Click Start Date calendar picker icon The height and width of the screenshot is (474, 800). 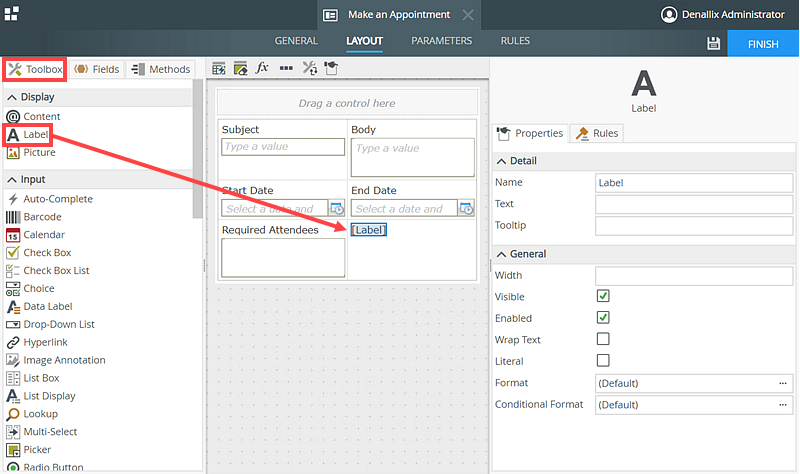(x=337, y=208)
